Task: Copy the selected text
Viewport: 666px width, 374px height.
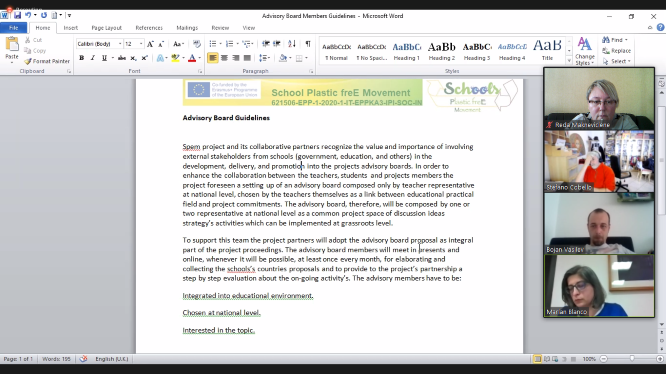Action: point(35,51)
